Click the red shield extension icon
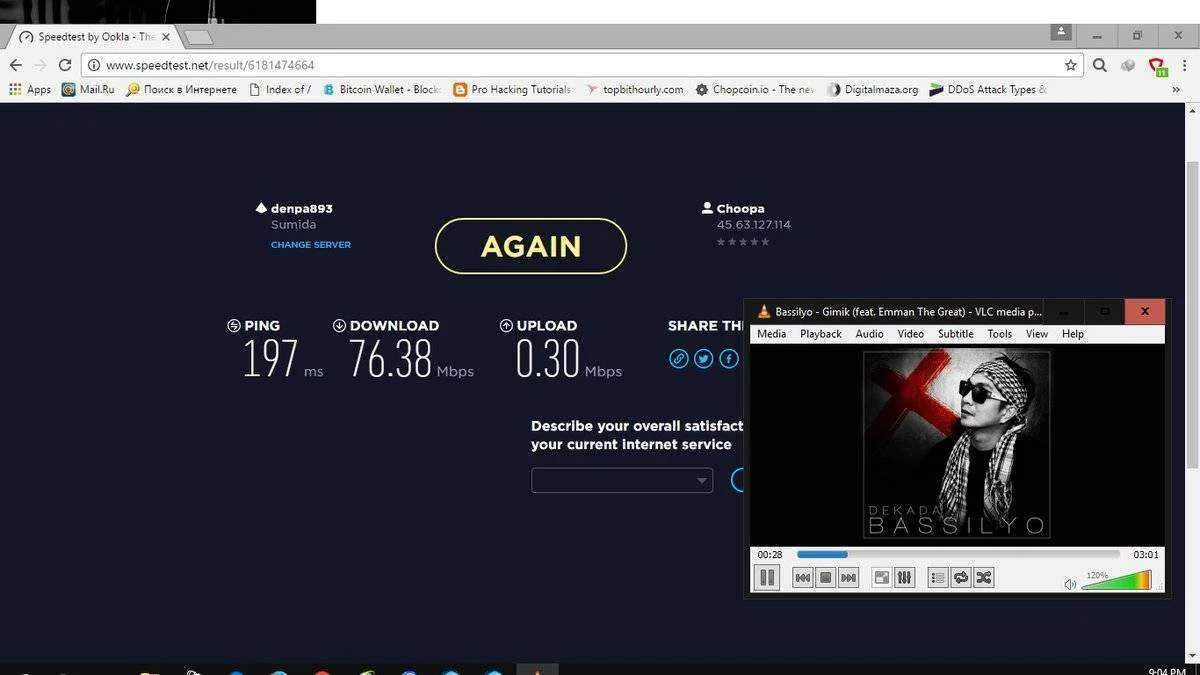 1157,66
